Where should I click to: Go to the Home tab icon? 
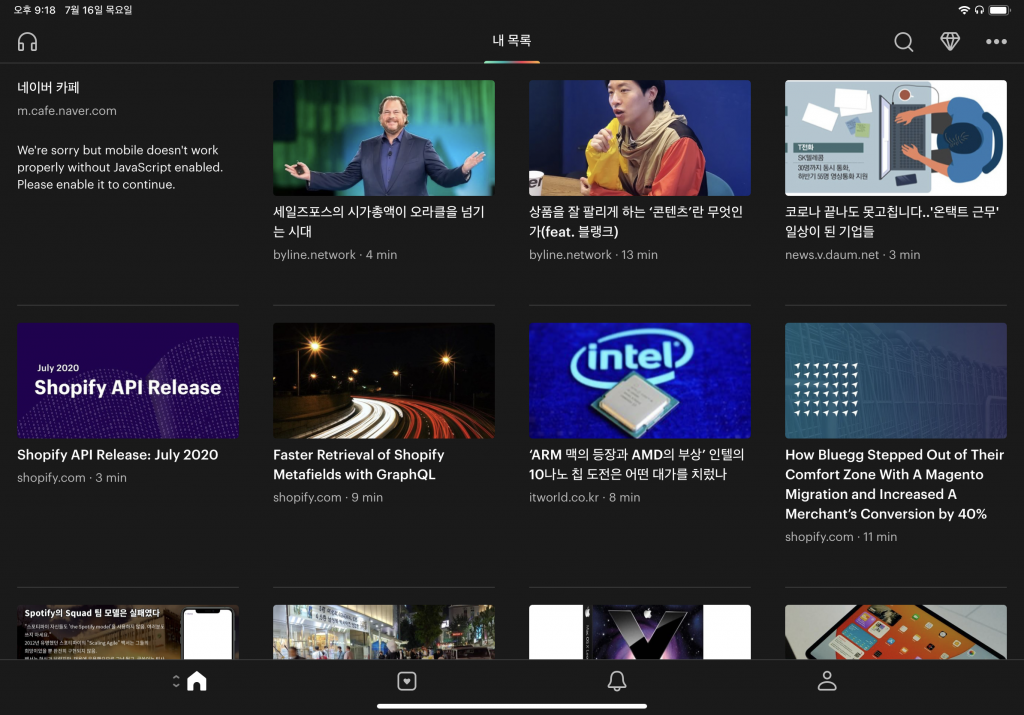[x=197, y=681]
